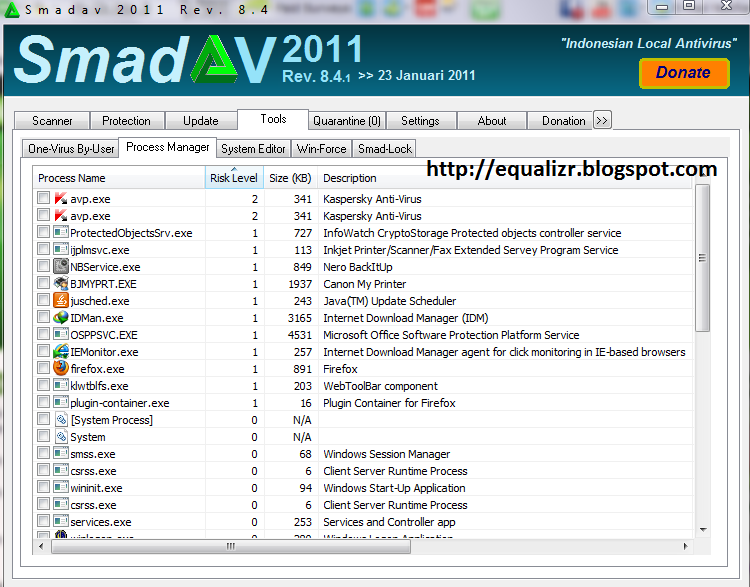
Task: Select the IDMan.exe checkbox
Action: 44,317
